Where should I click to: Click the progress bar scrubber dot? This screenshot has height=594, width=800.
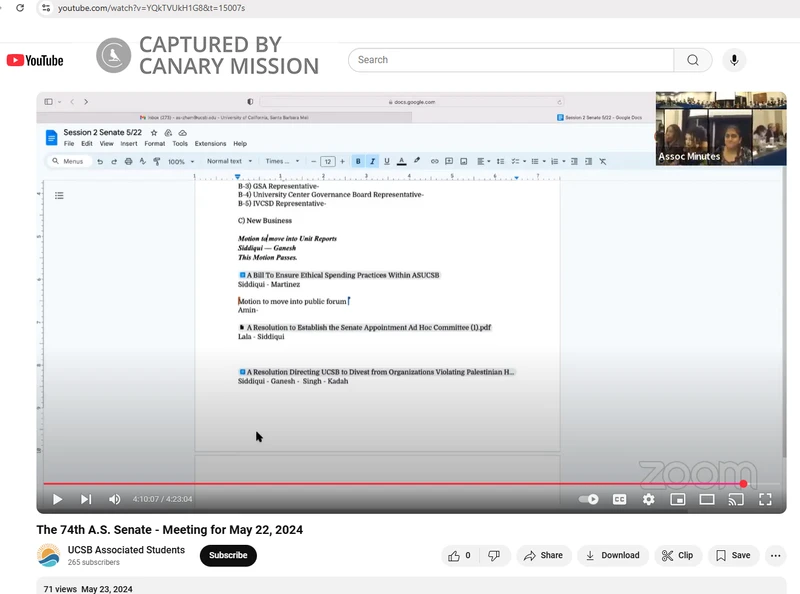point(743,483)
